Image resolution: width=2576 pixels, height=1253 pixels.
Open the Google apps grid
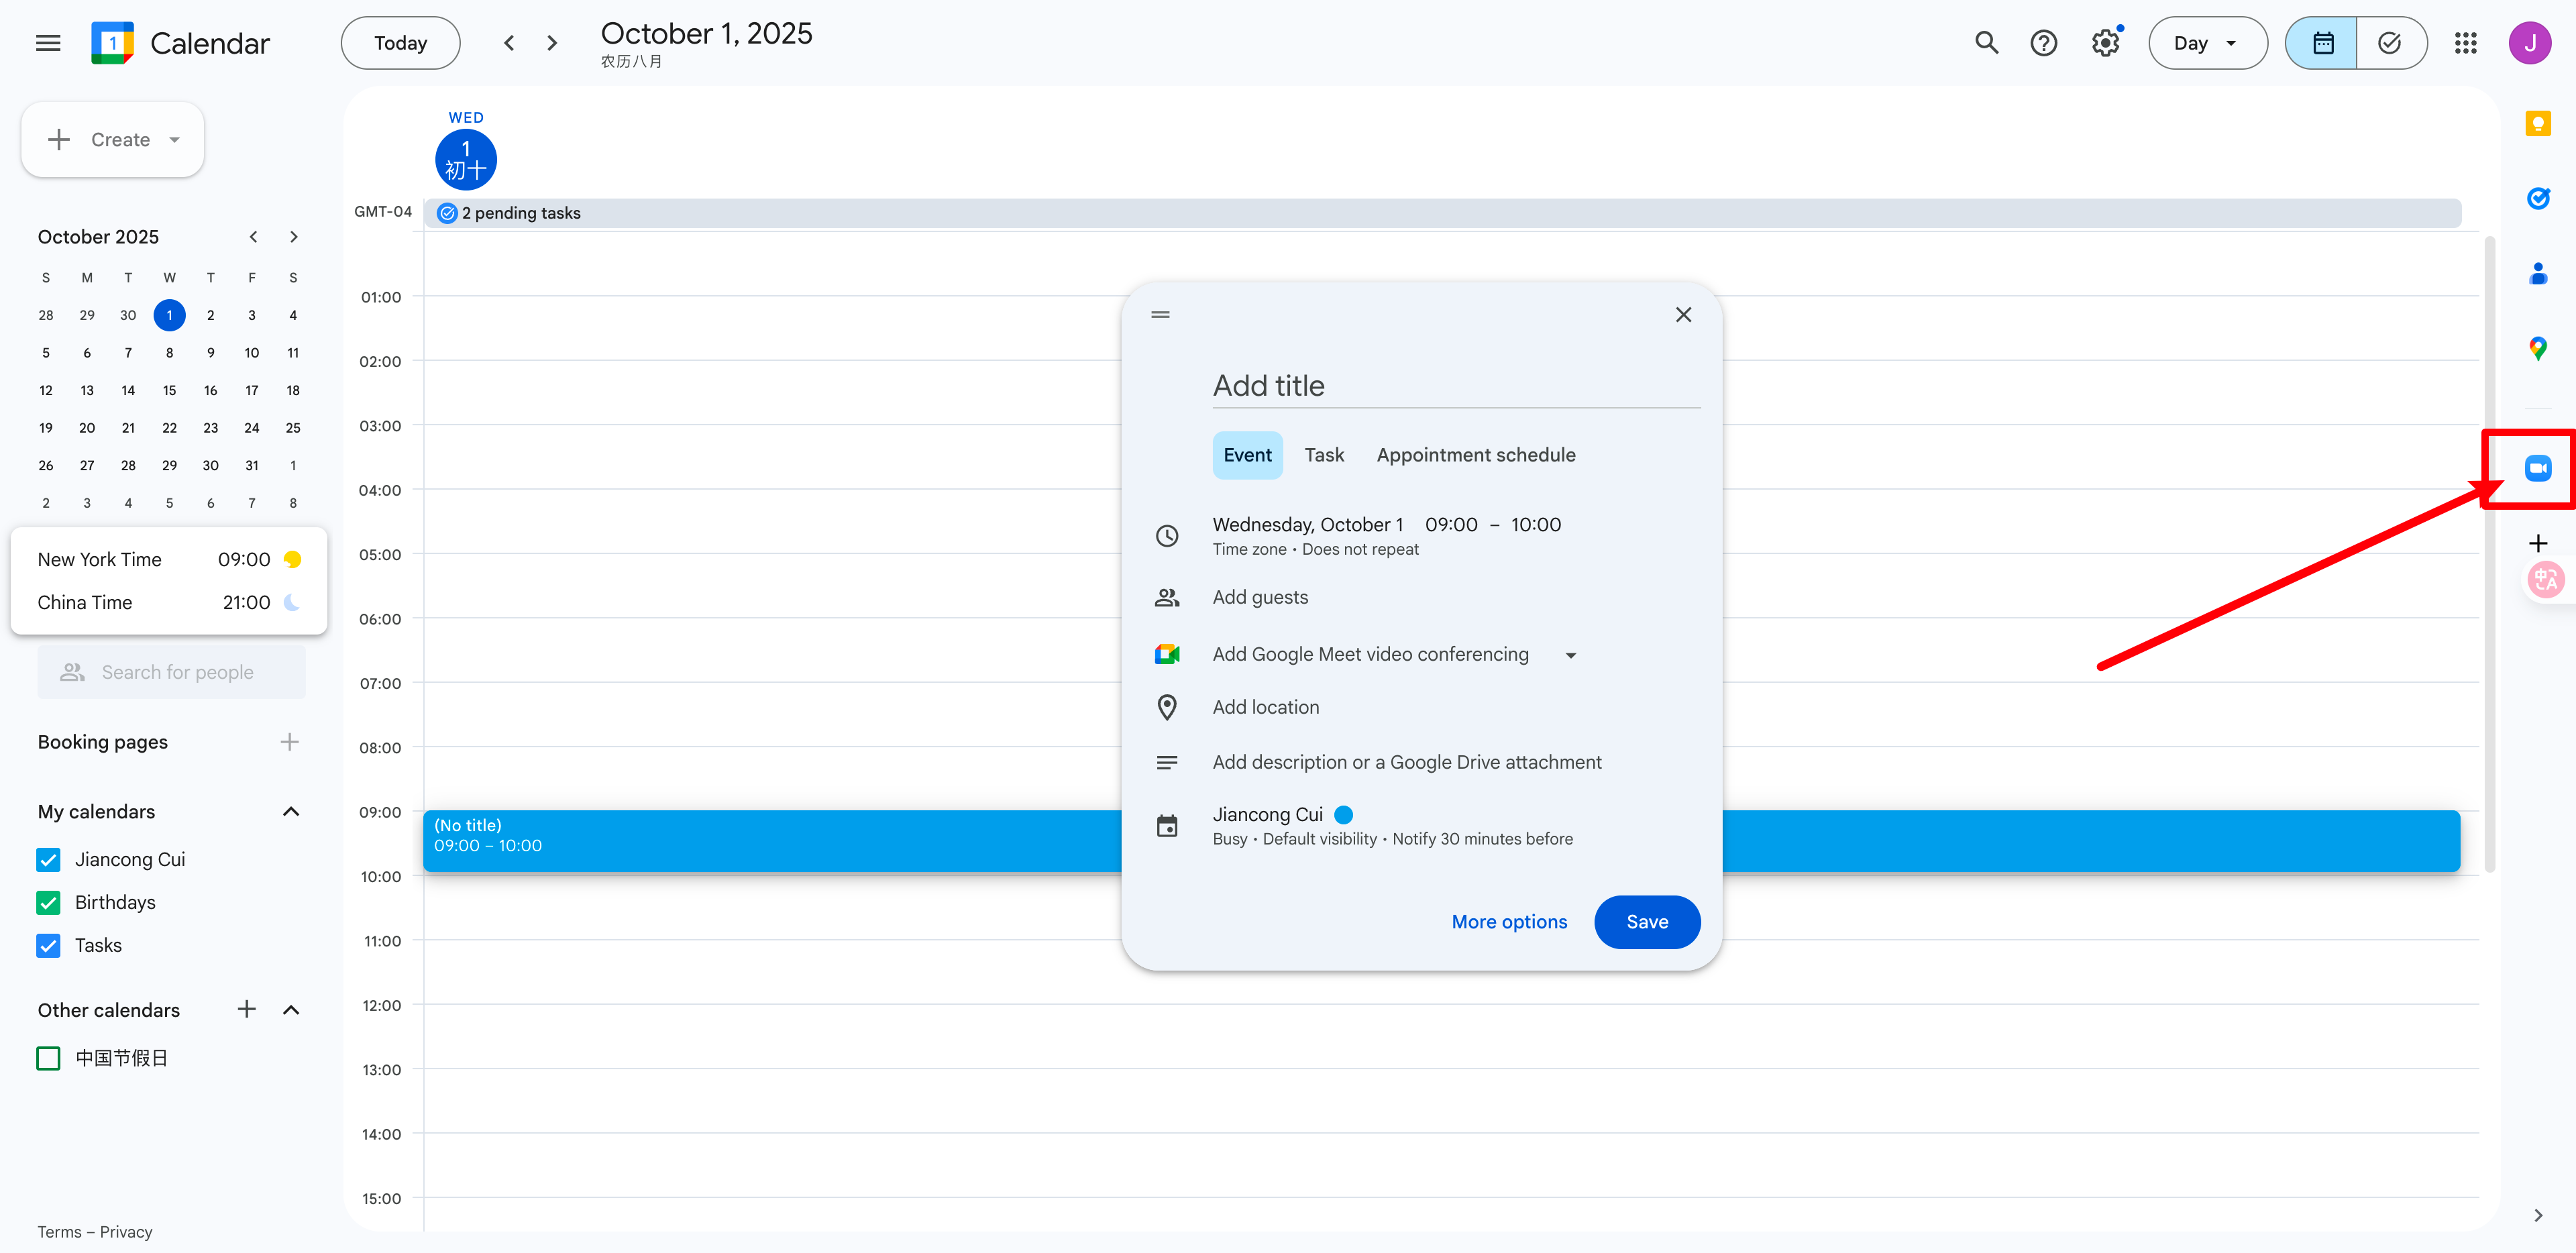(2465, 43)
